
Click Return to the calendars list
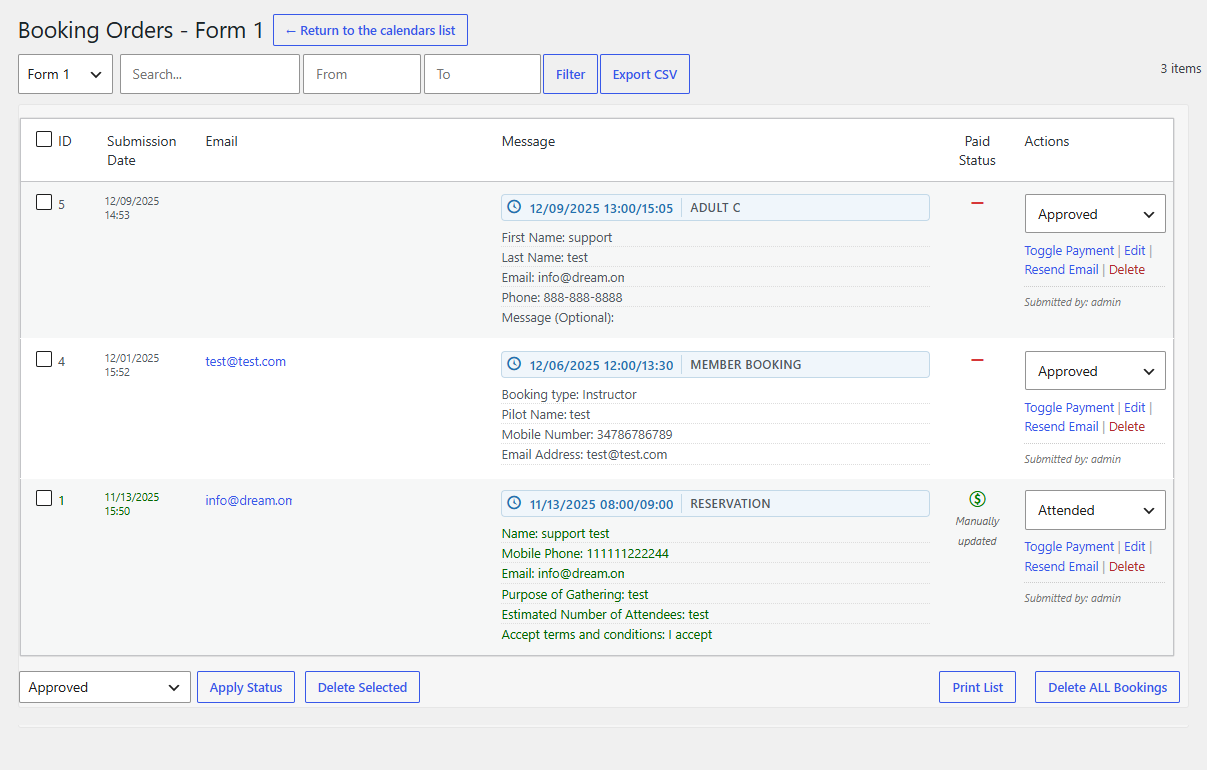370,30
